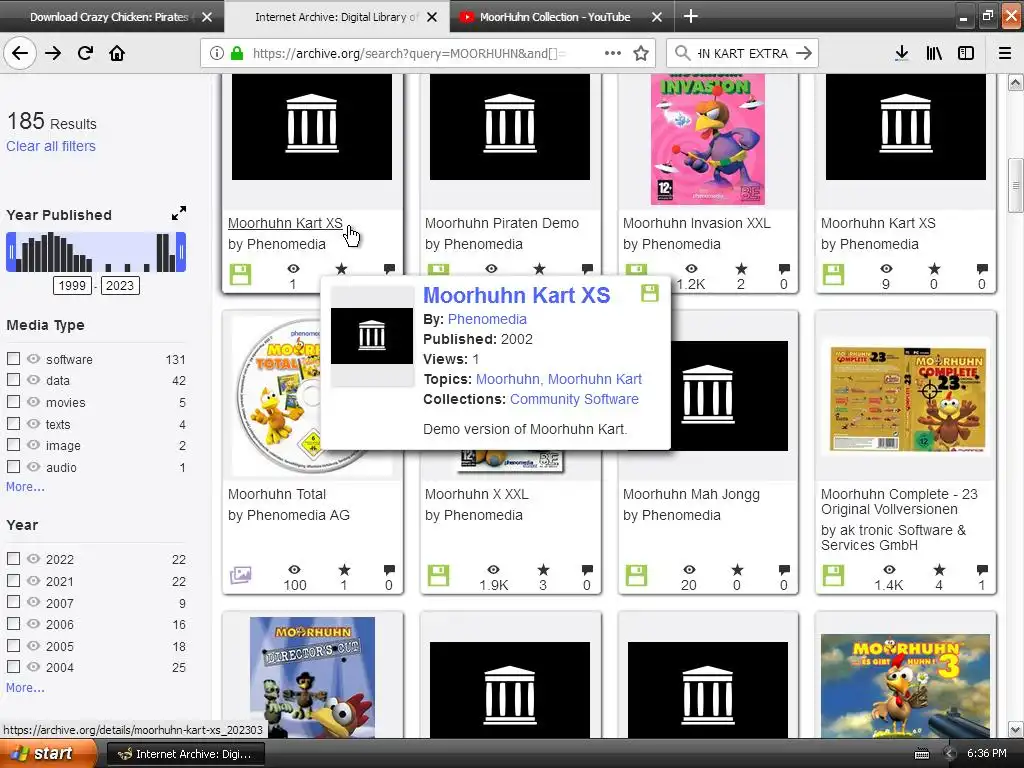The height and width of the screenshot is (768, 1024).
Task: Check the texts media type filter
Action: pyautogui.click(x=13, y=423)
